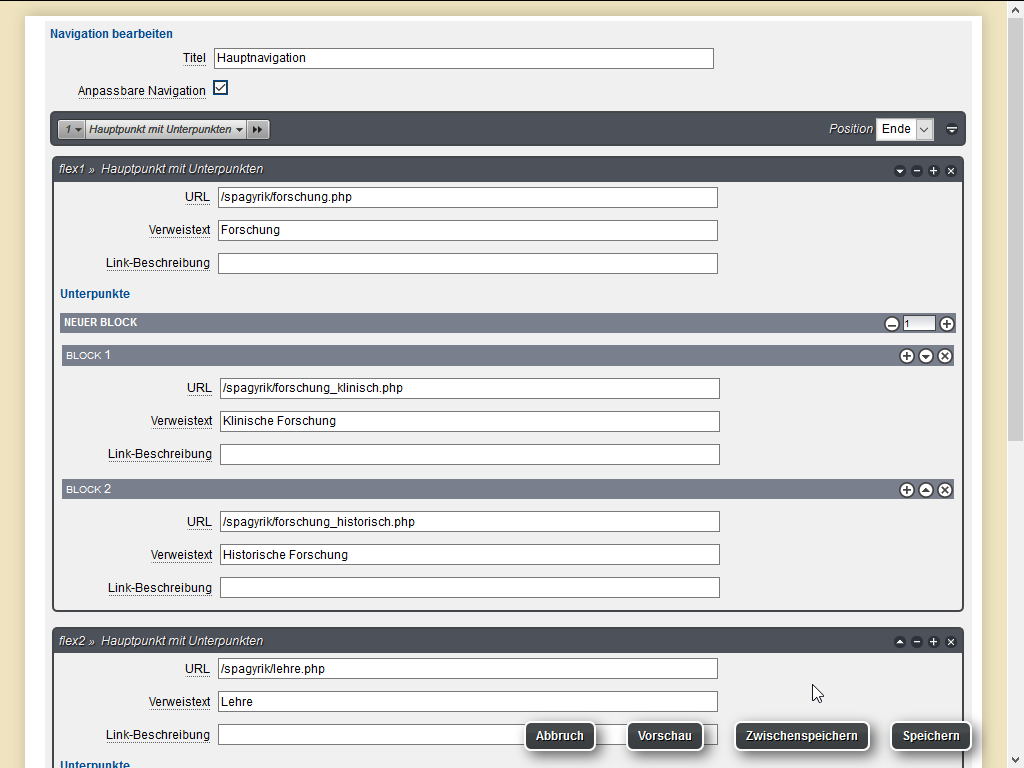Move Block 2 up
Image resolution: width=1024 pixels, height=768 pixels.
tap(926, 490)
